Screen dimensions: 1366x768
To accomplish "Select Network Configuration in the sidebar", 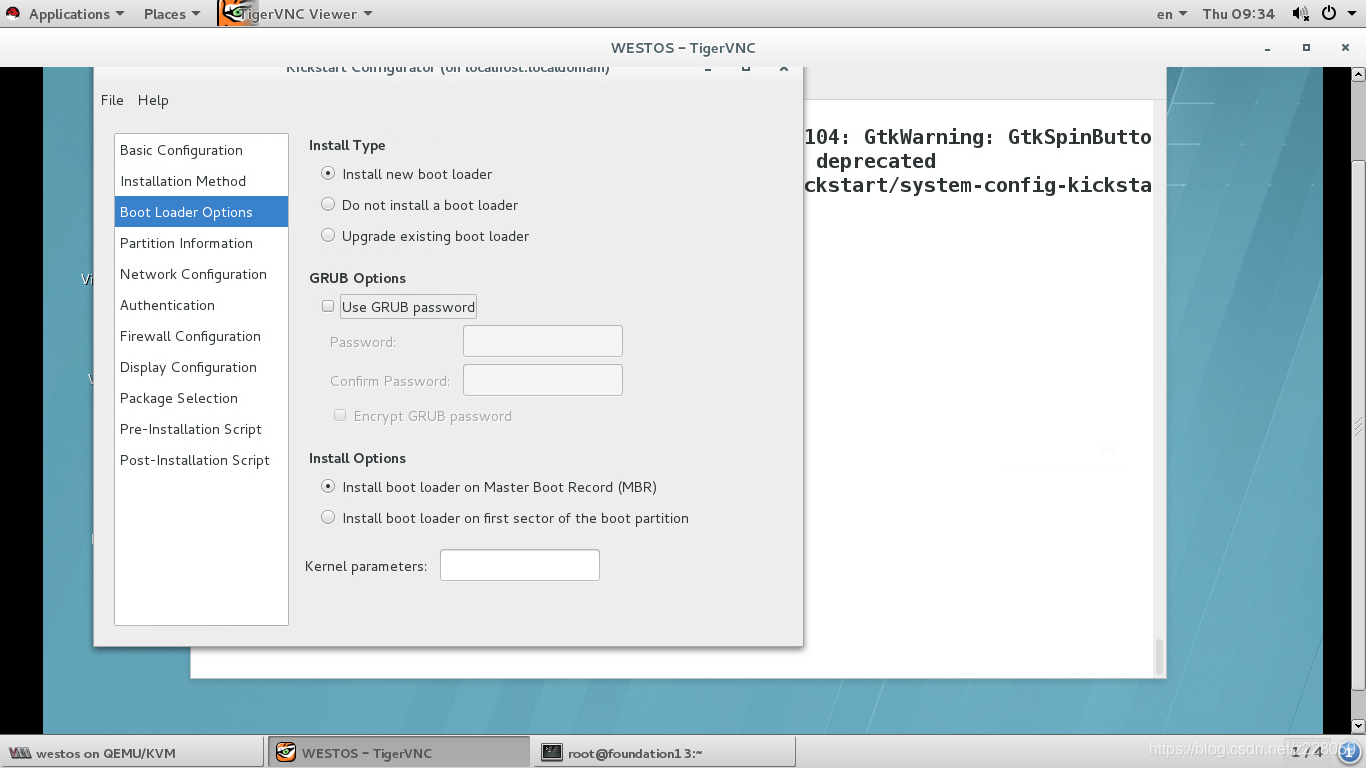I will [201, 274].
